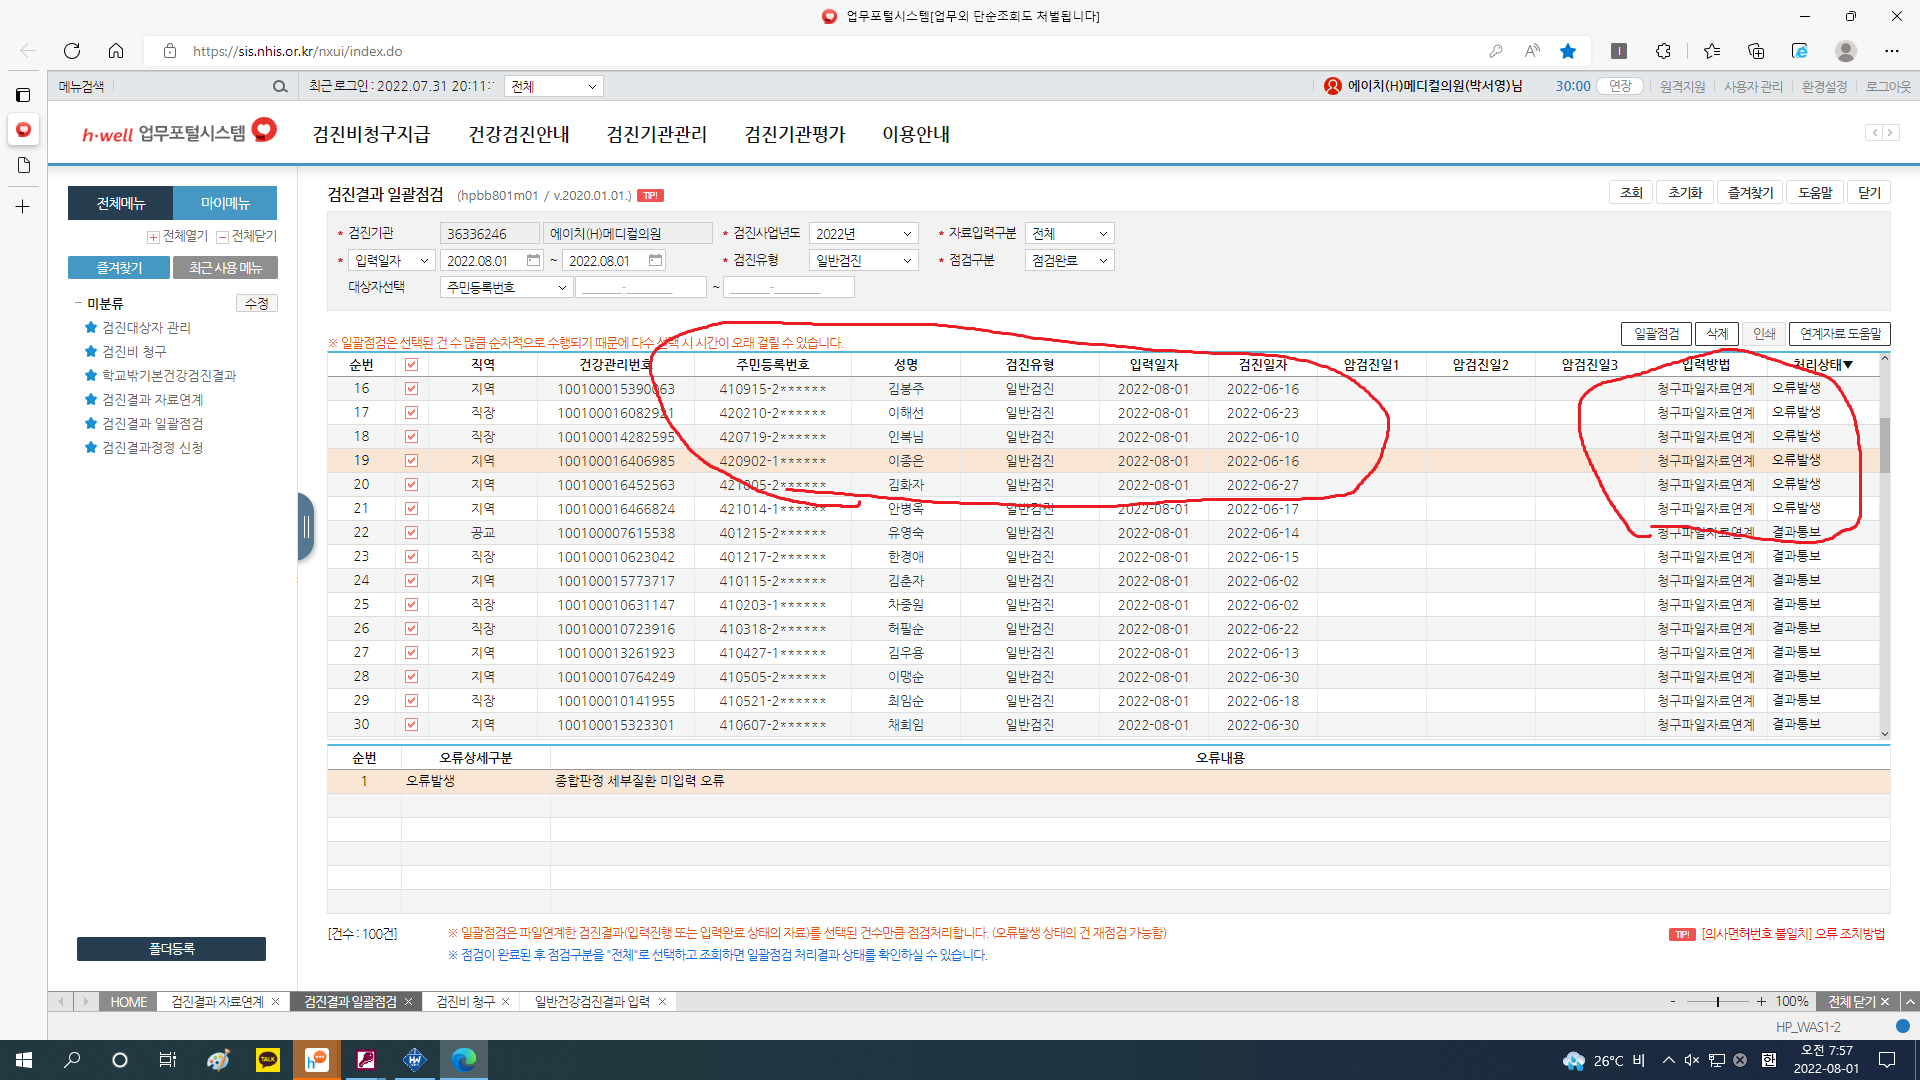1920x1080 pixels.
Task: Open the 검진사업년도 2022년 dropdown
Action: 864,233
